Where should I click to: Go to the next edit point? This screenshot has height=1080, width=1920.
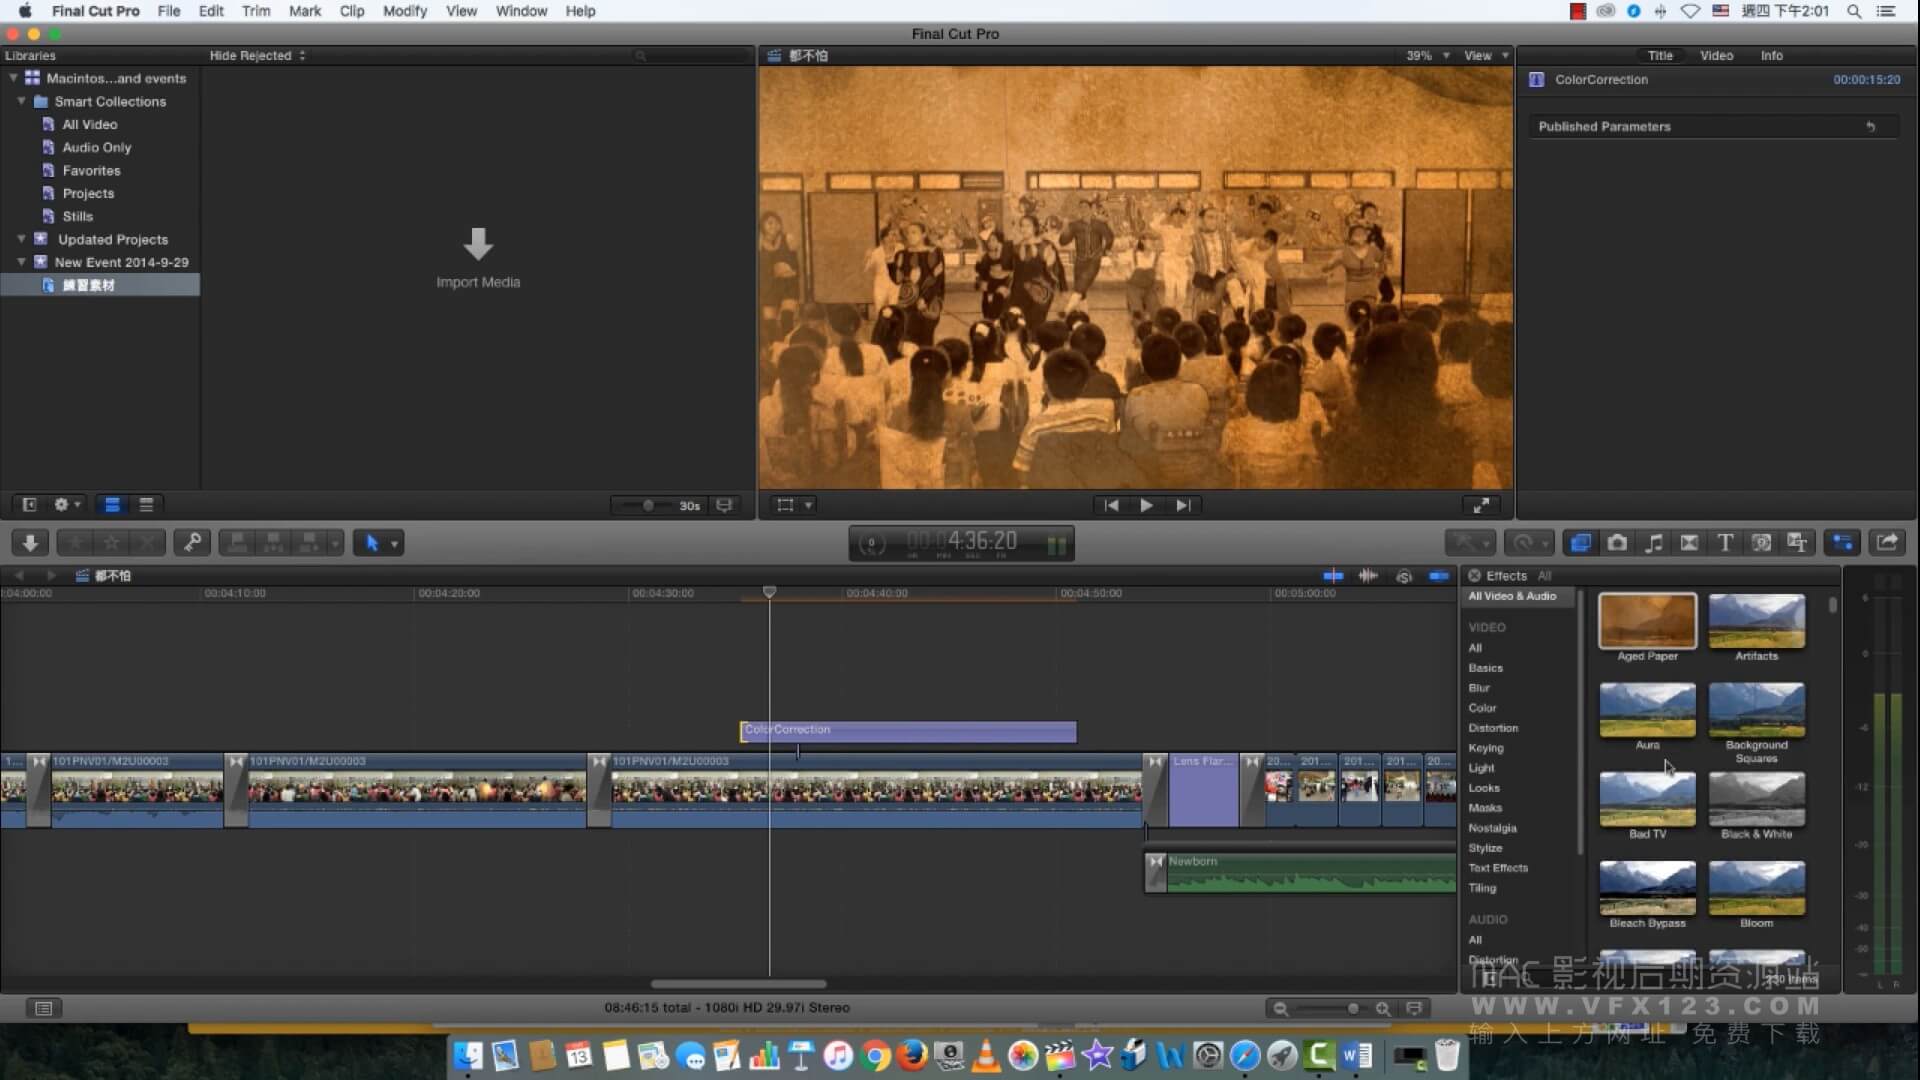click(x=1183, y=505)
